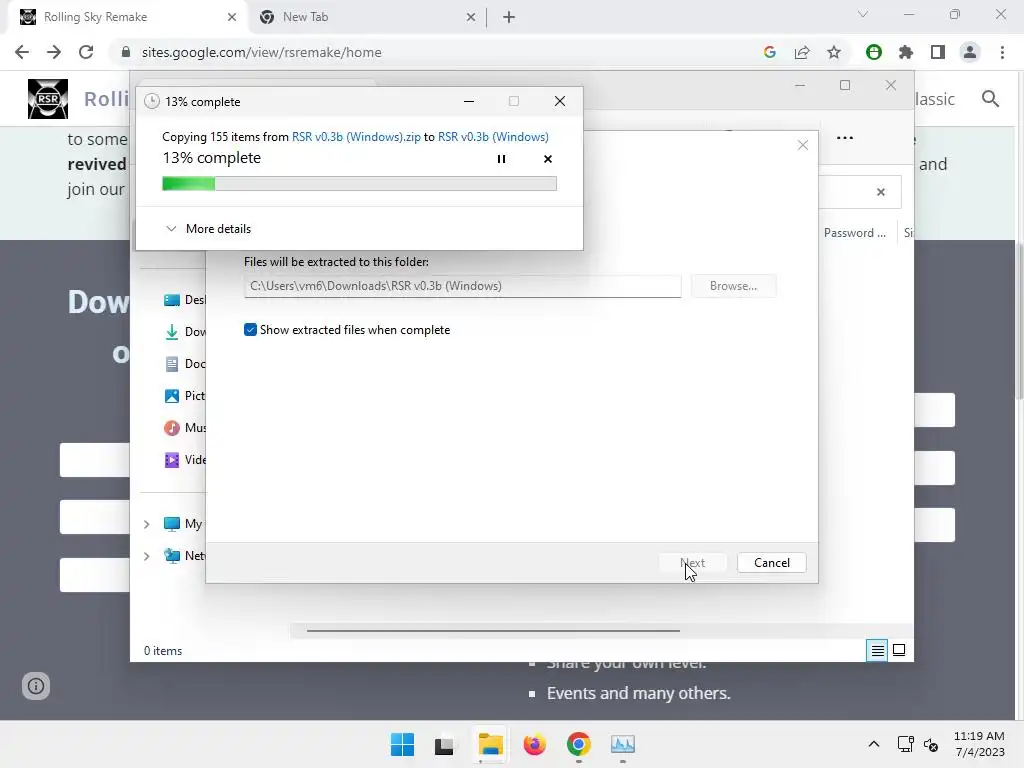Switch Explorer to details view
The width and height of the screenshot is (1024, 768).
pyautogui.click(x=877, y=650)
